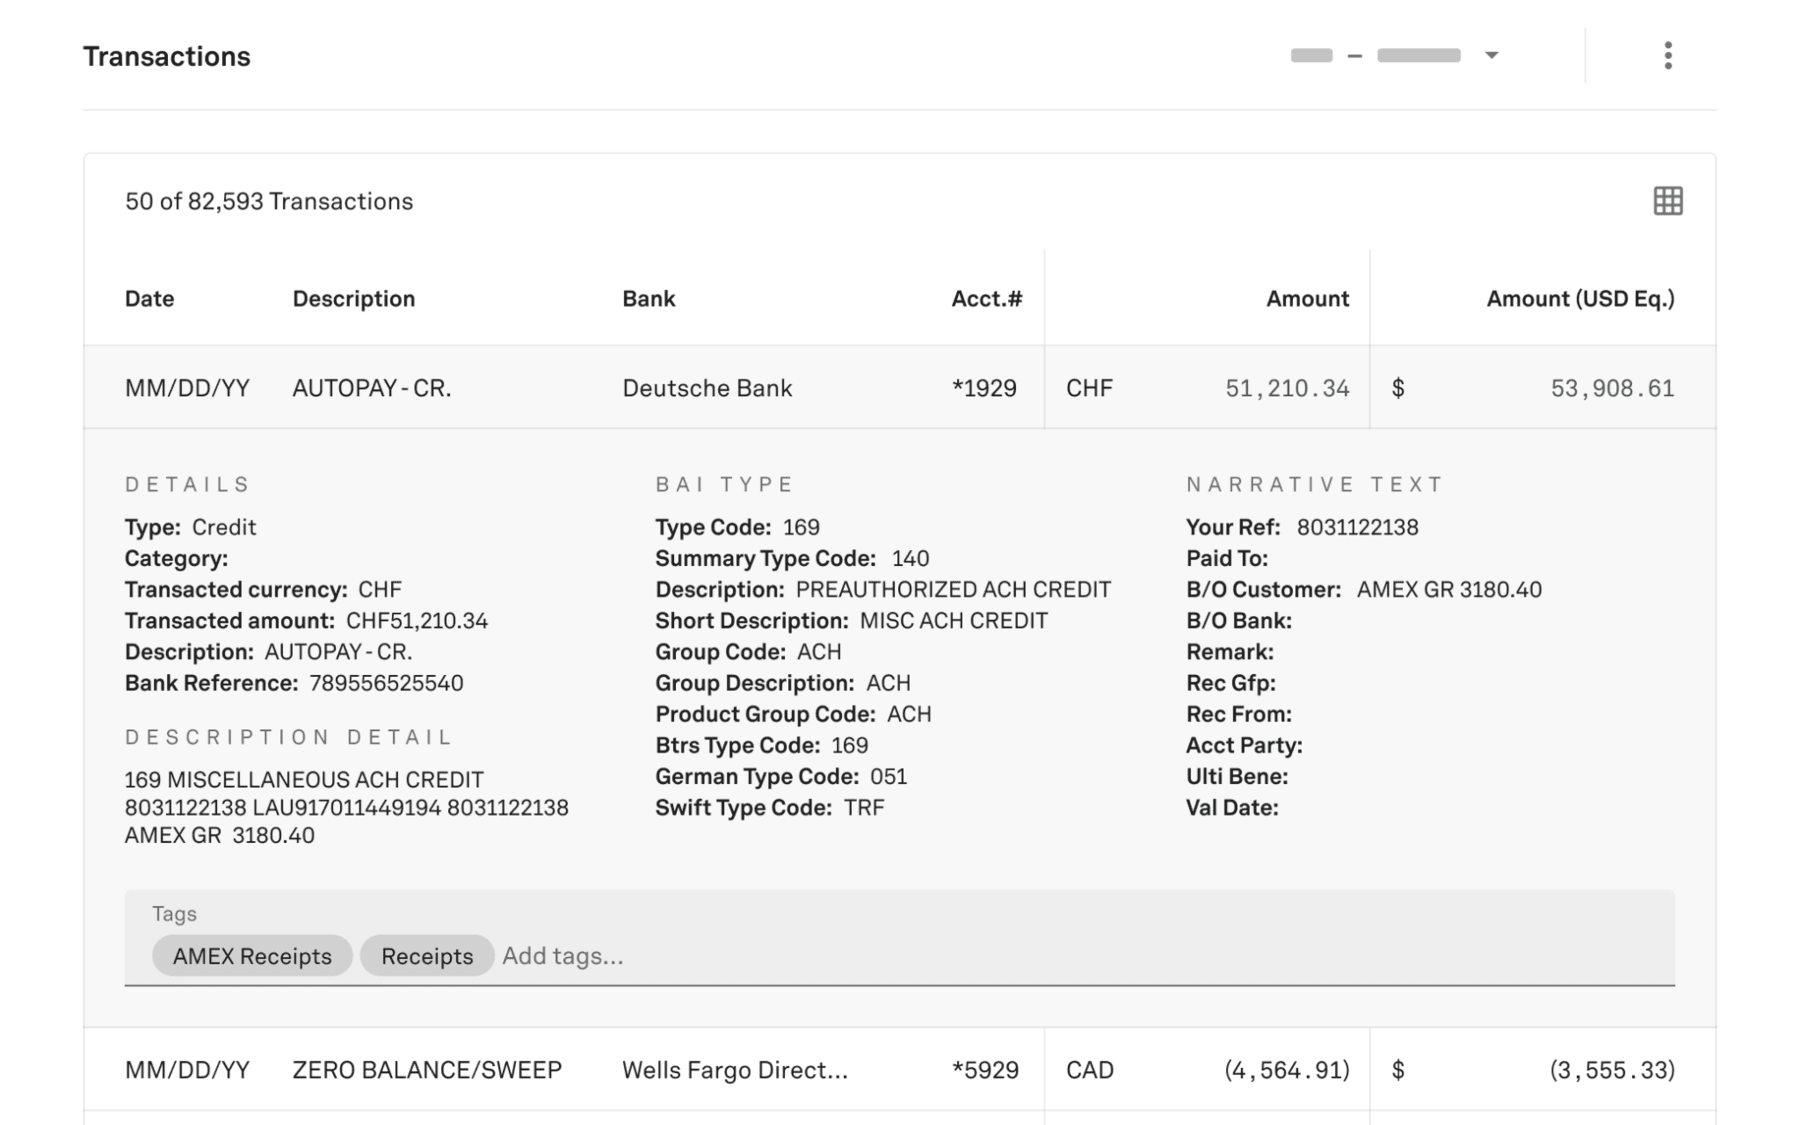Image resolution: width=1800 pixels, height=1125 pixels.
Task: Click the Add tags input field
Action: (563, 956)
